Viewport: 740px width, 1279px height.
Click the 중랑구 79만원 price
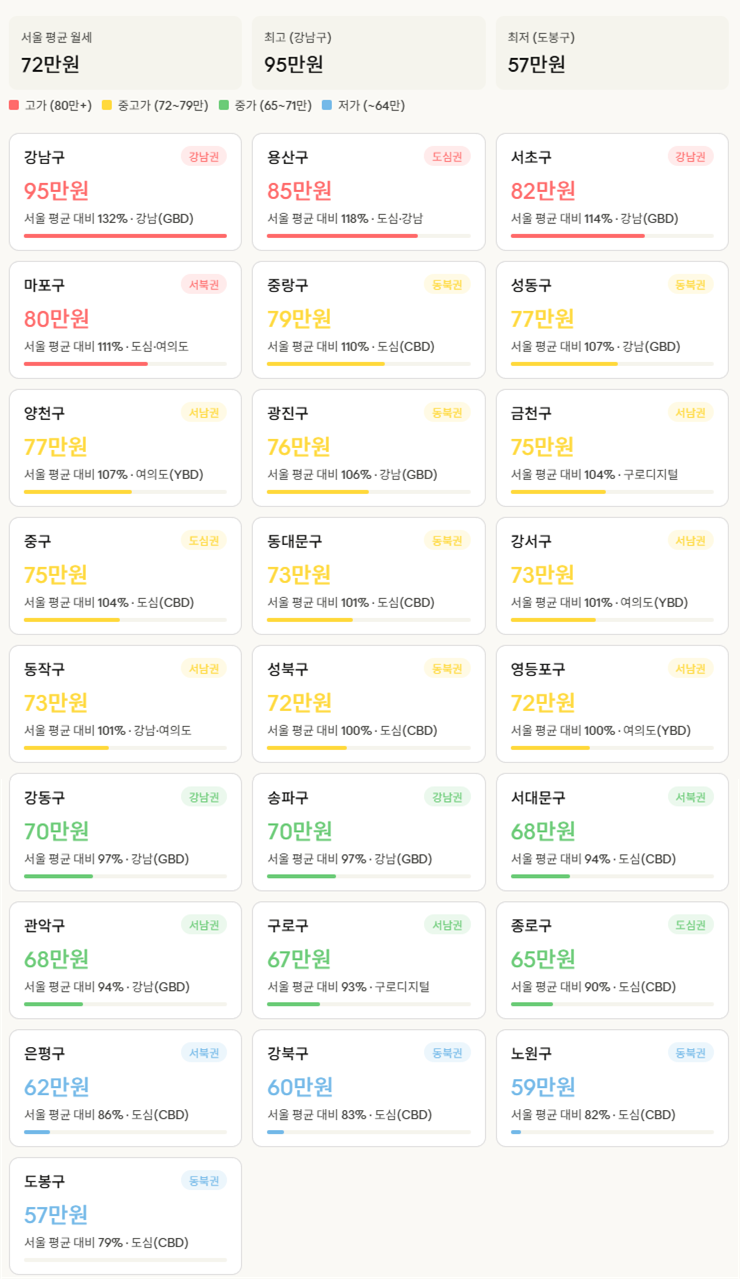tap(299, 318)
